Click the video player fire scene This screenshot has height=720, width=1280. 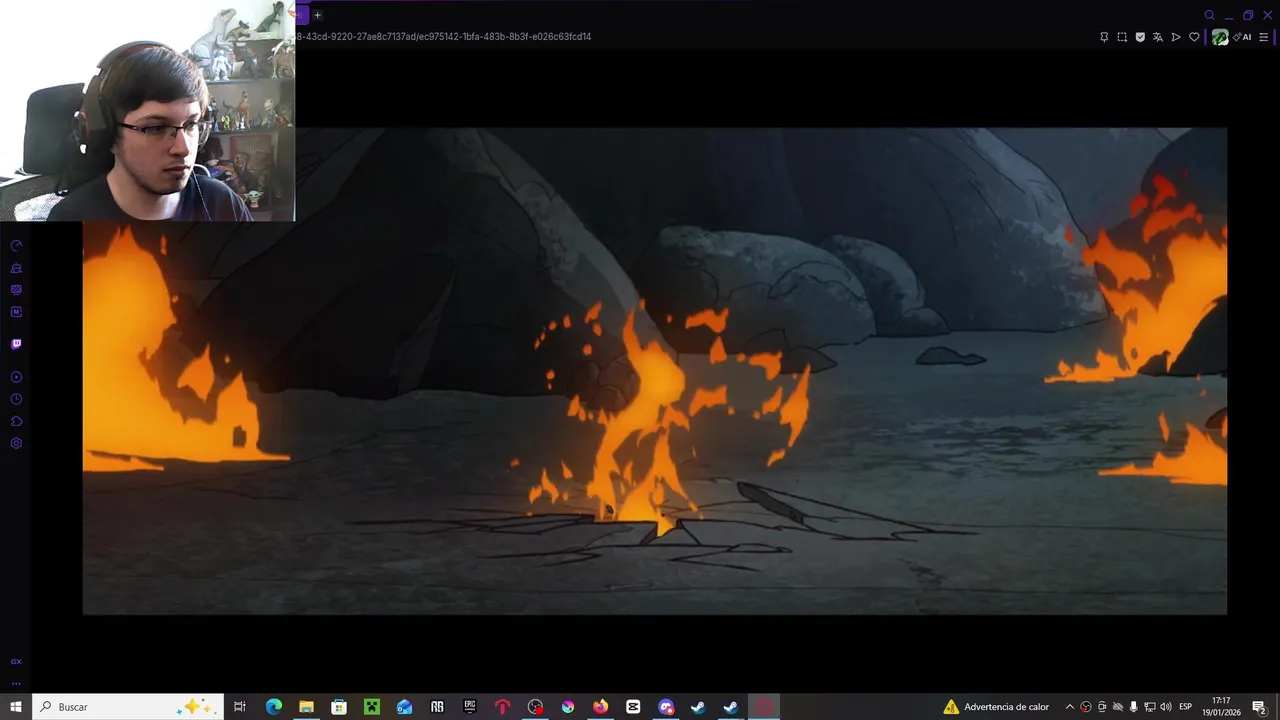pos(655,370)
